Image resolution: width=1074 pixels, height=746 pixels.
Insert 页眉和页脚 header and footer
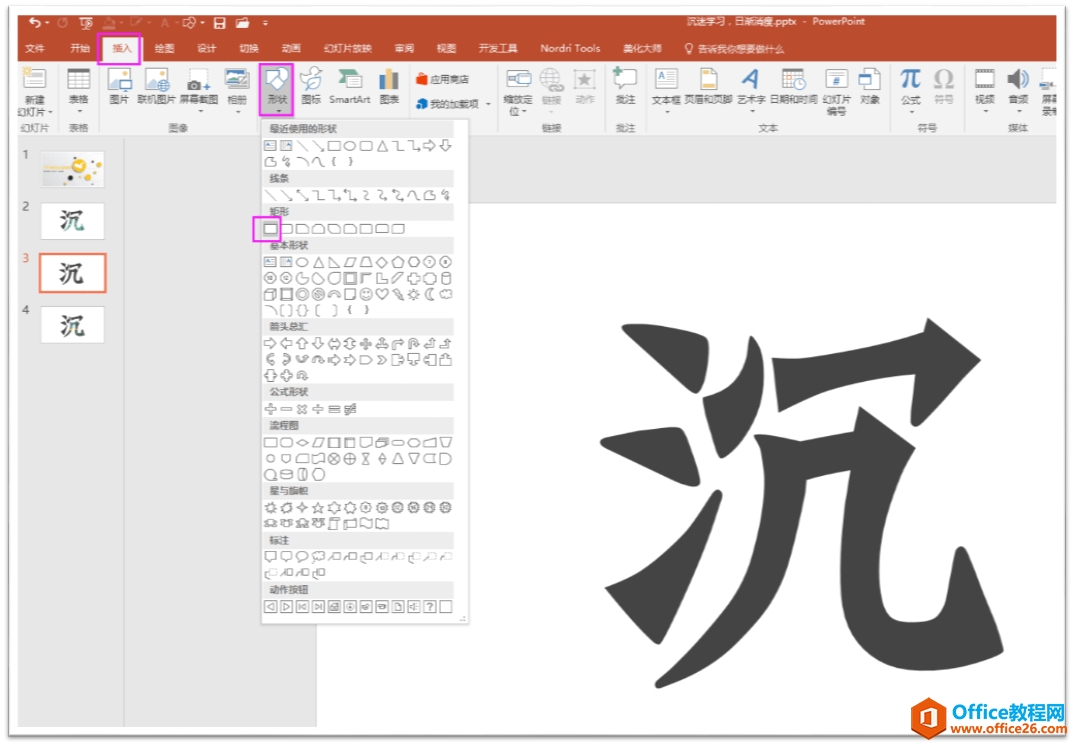click(x=708, y=86)
